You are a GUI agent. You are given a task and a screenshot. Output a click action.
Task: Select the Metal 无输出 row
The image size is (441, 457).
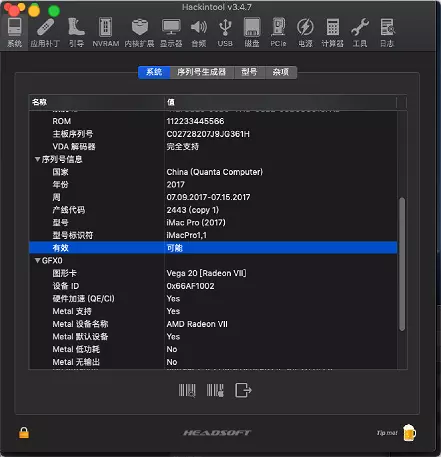(213, 362)
